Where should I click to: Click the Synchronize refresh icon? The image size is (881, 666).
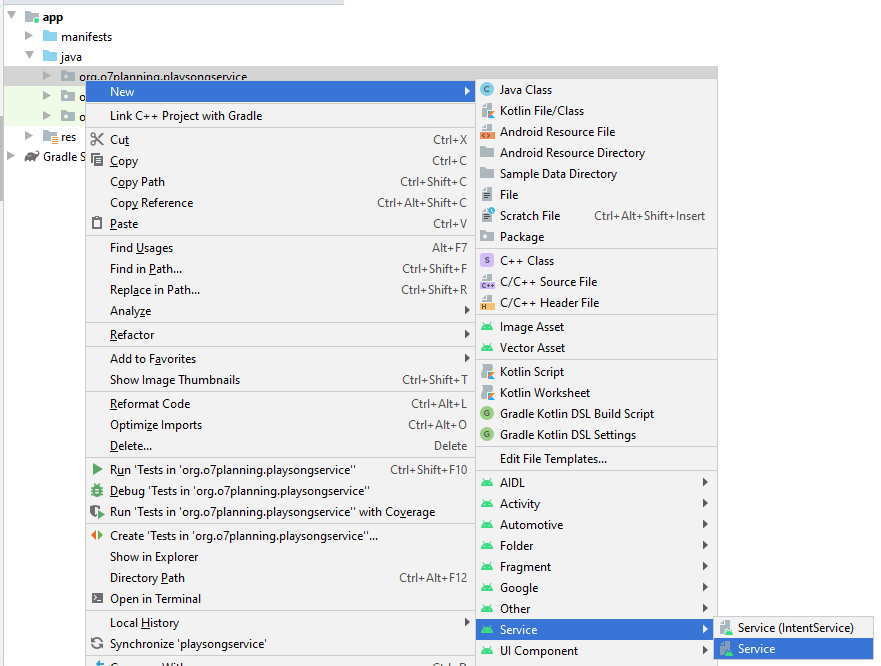coord(97,643)
